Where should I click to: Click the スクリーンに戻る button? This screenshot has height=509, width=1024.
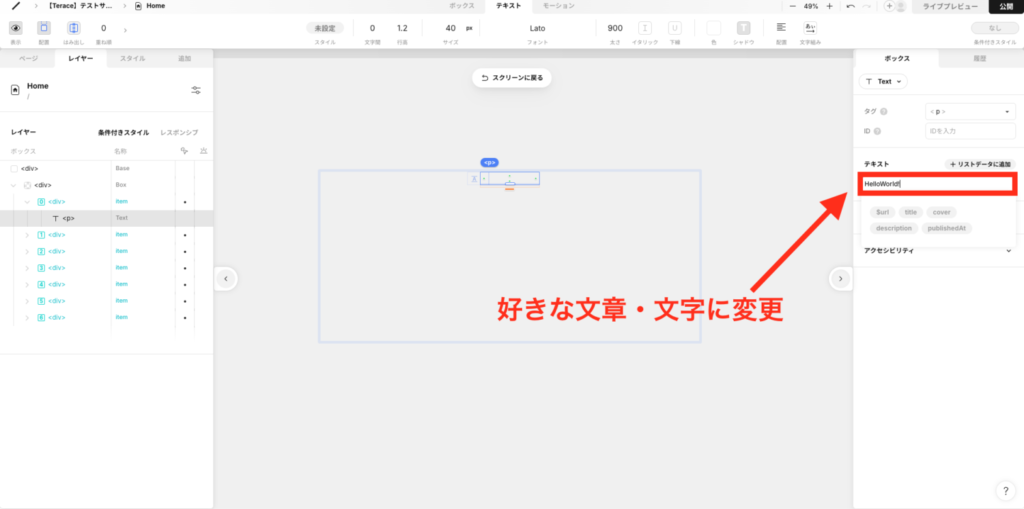[x=512, y=77]
